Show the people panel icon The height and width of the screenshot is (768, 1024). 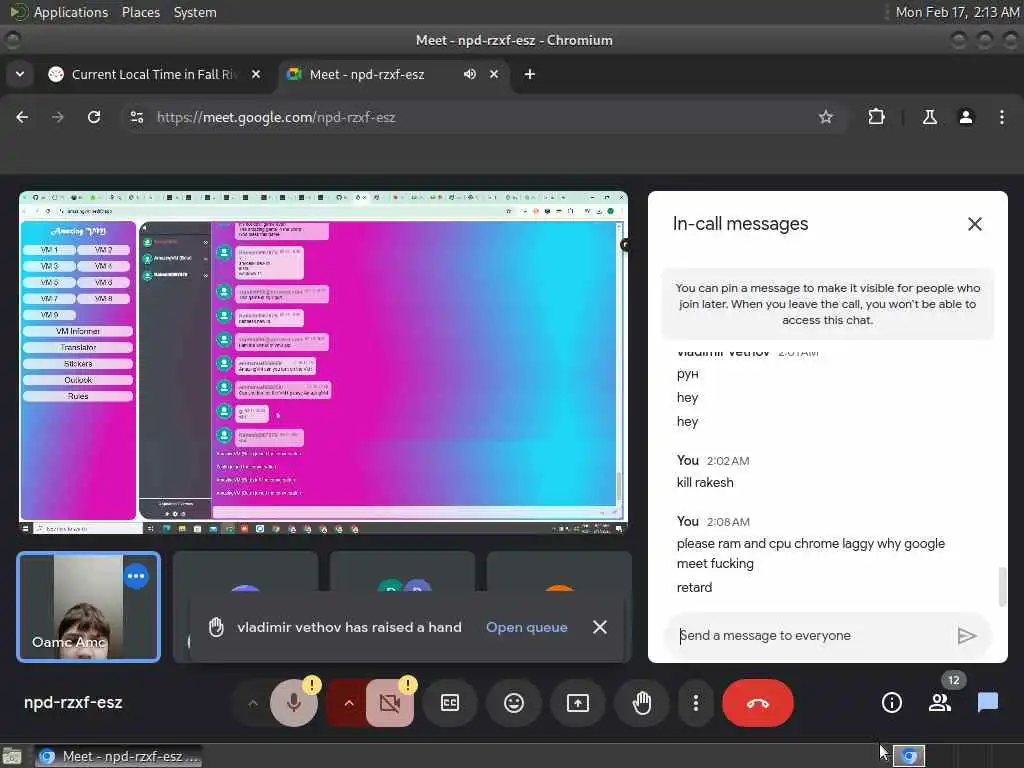940,703
